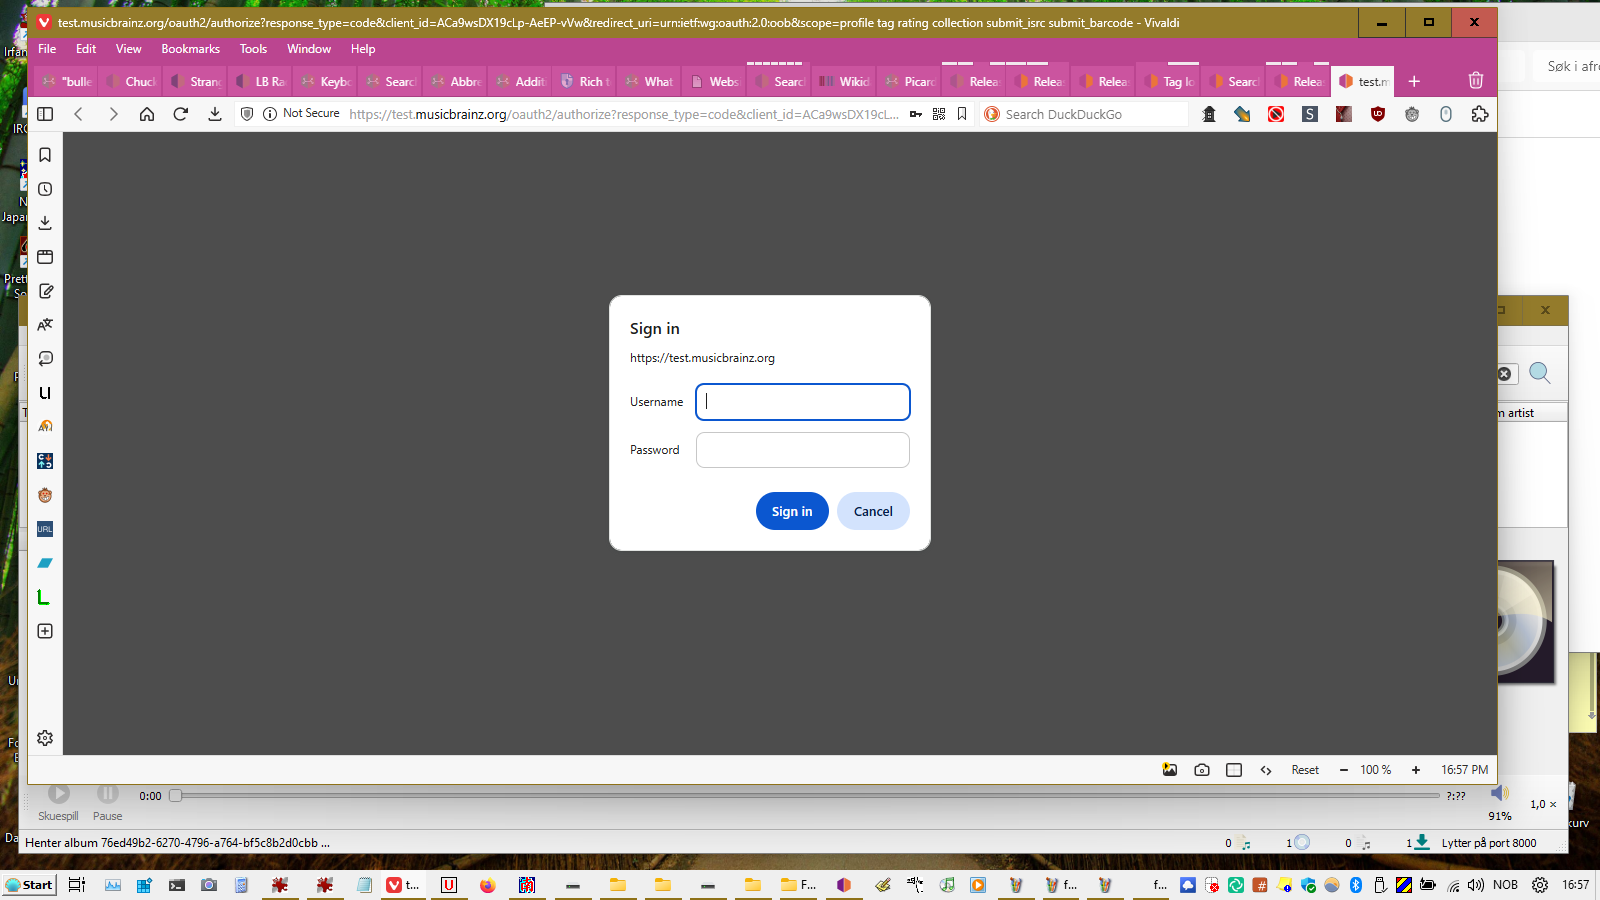
Task: Toggle the extensions puzzle icon
Action: pos(1480,114)
